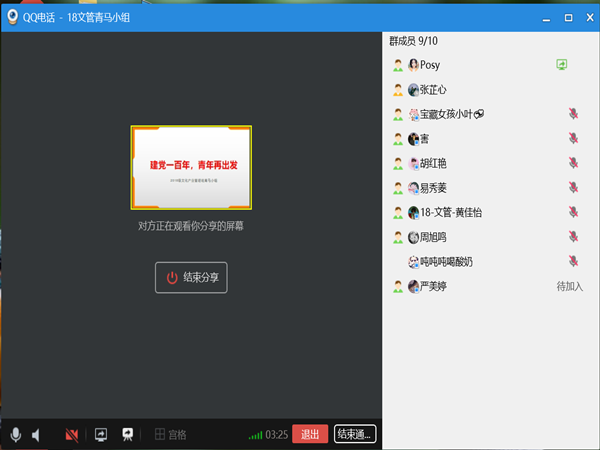Switch to 宫格 grid view

(170, 435)
